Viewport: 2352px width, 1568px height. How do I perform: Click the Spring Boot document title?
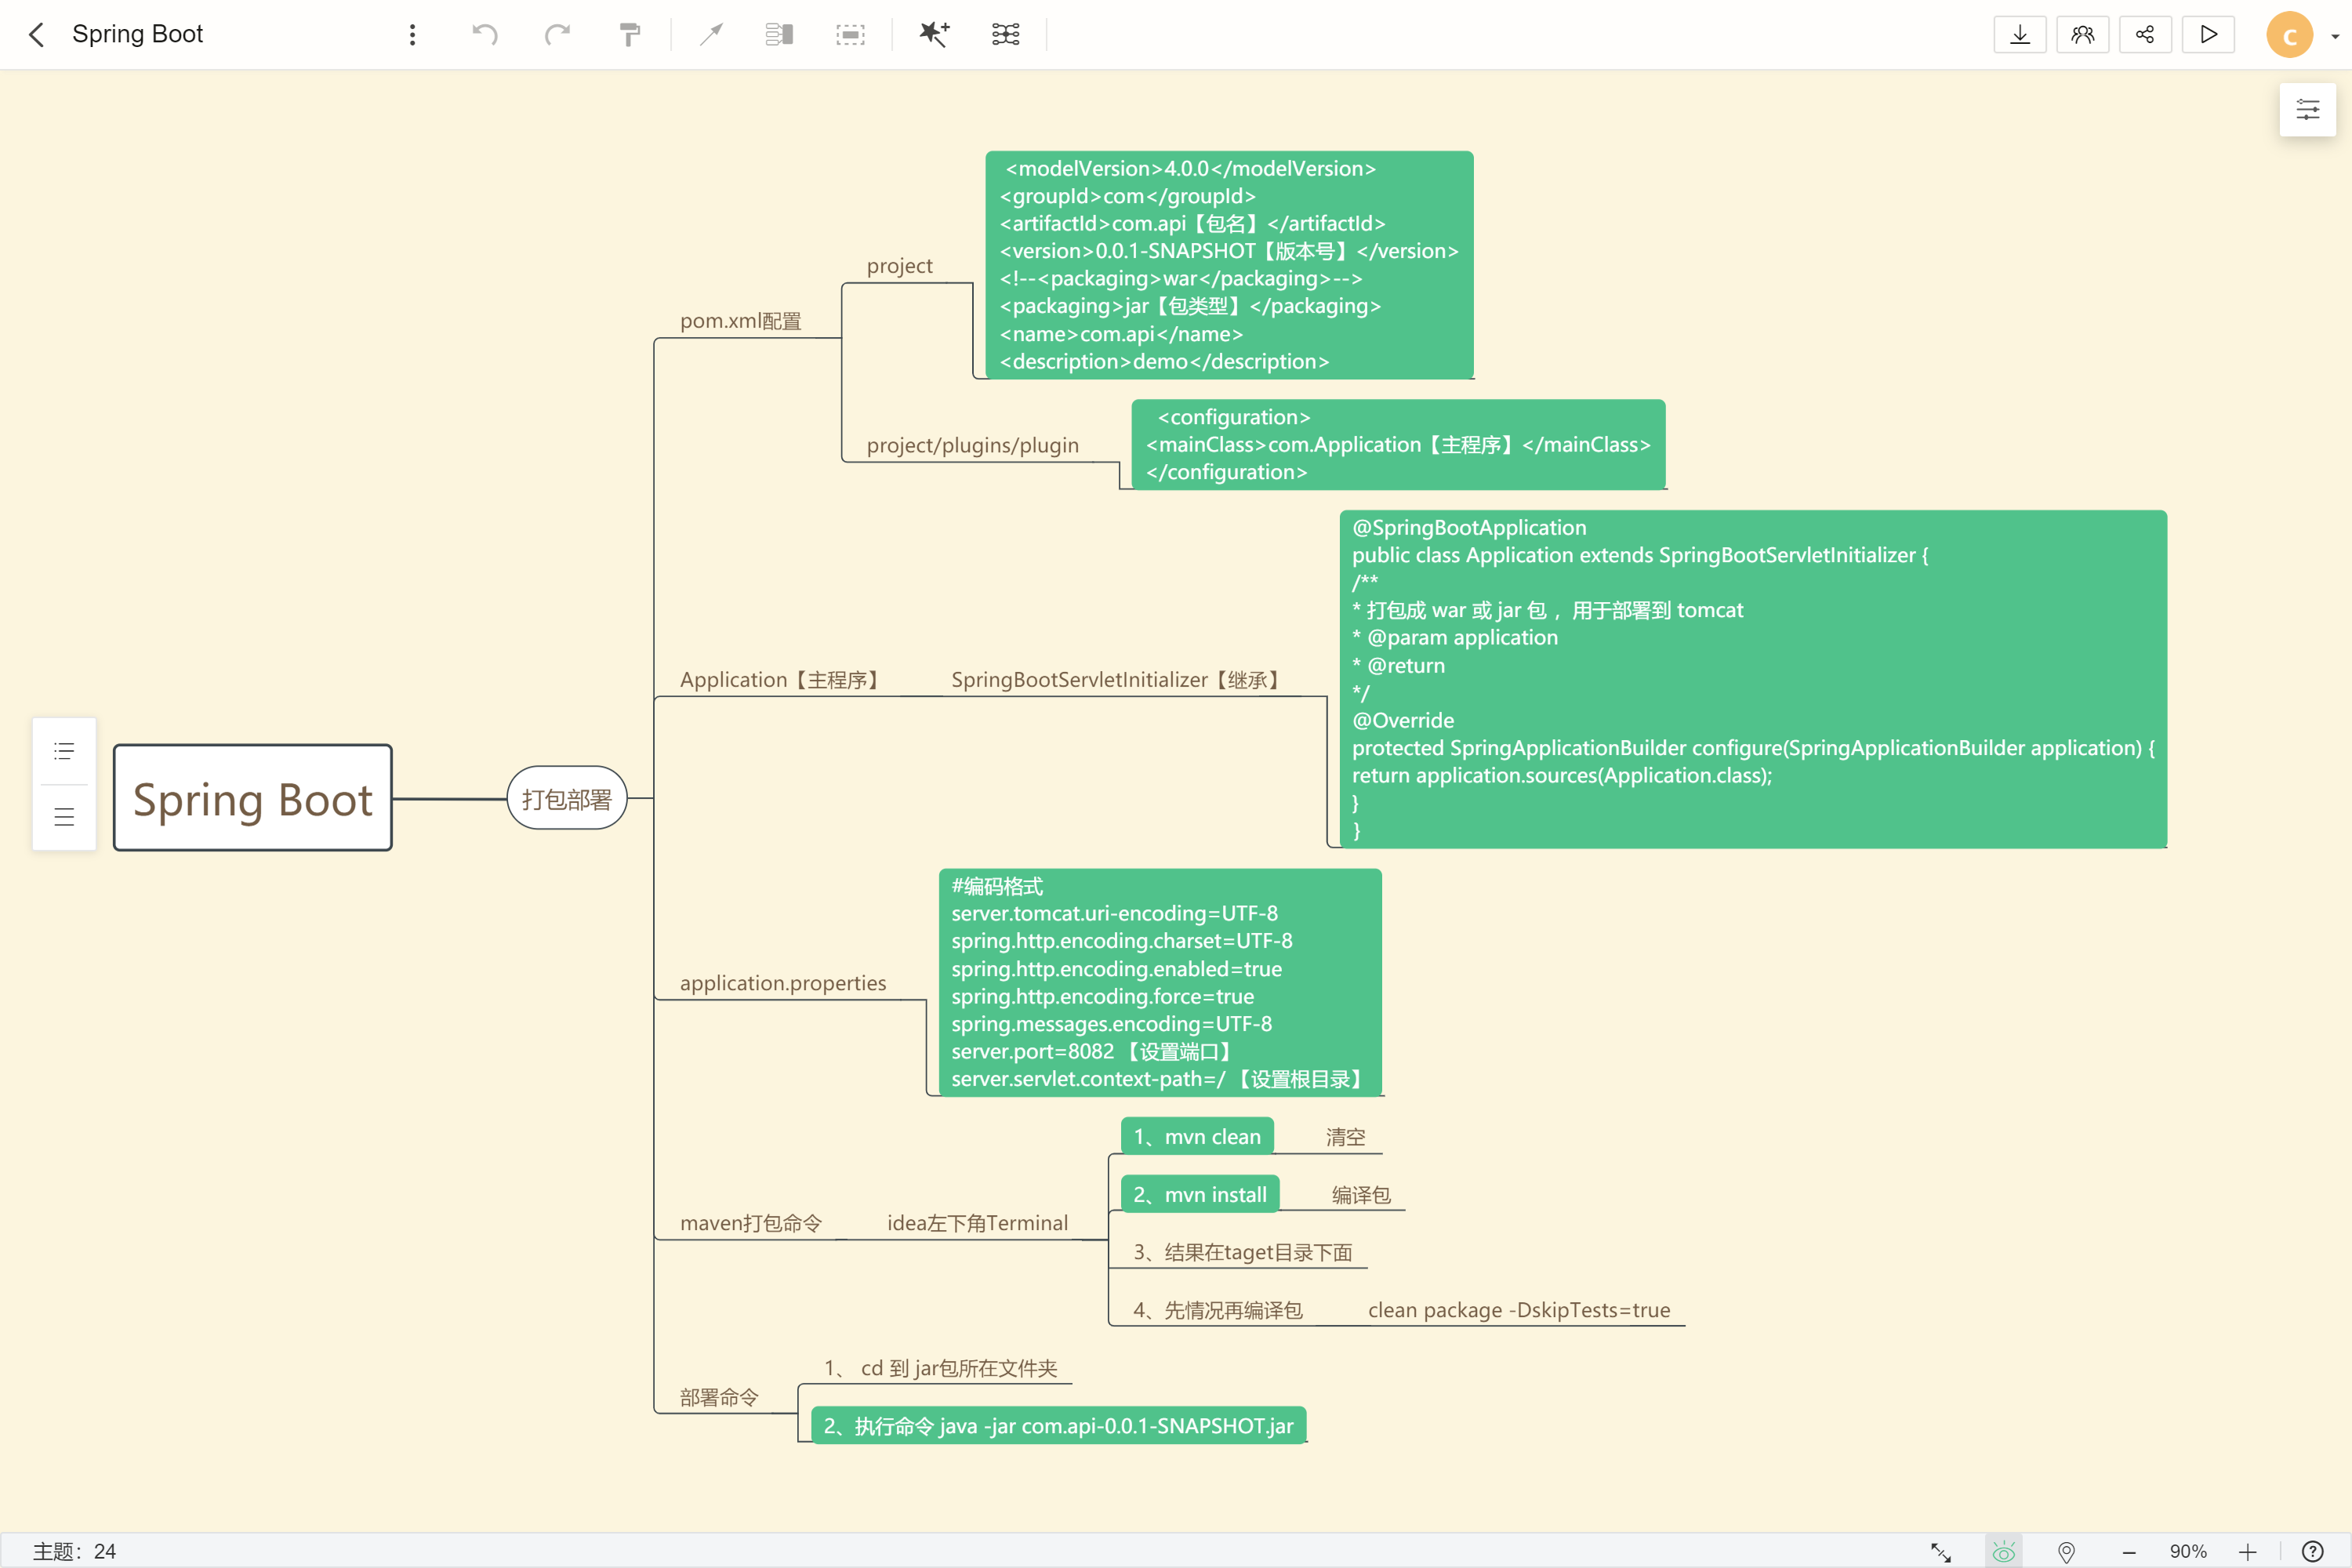(138, 35)
